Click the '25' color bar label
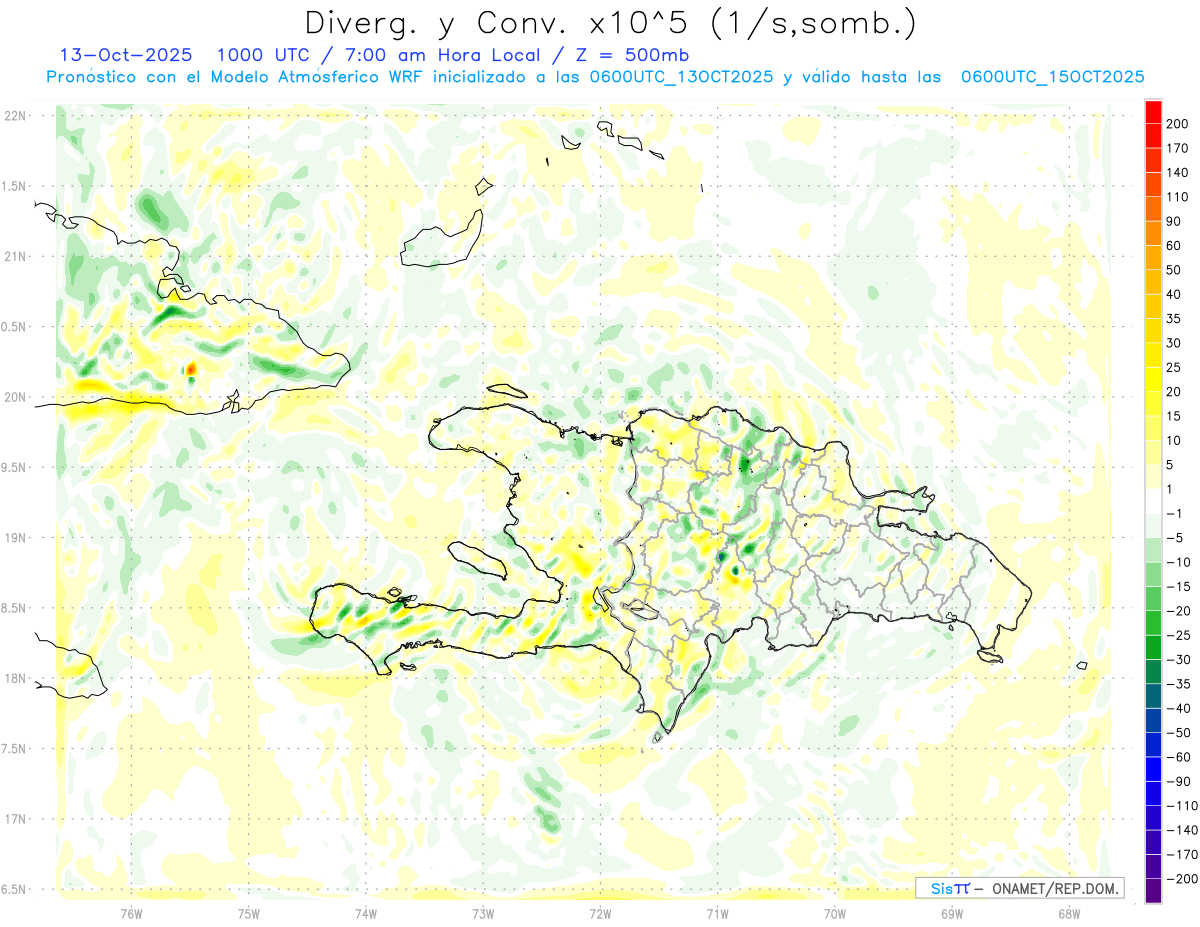Viewport: 1200px width, 927px height. (1175, 367)
